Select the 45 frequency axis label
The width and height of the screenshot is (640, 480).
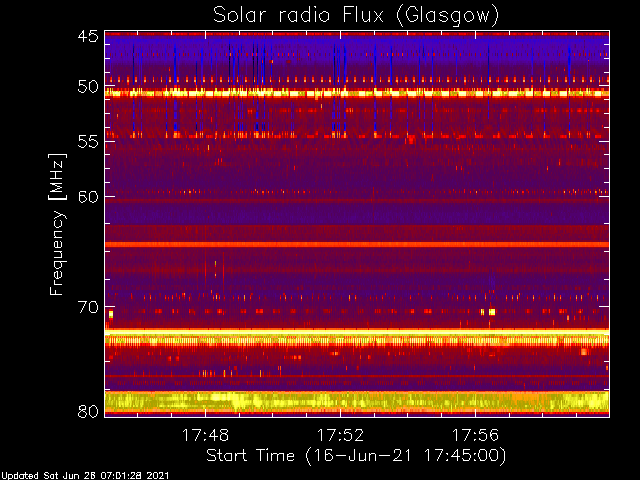pos(88,36)
